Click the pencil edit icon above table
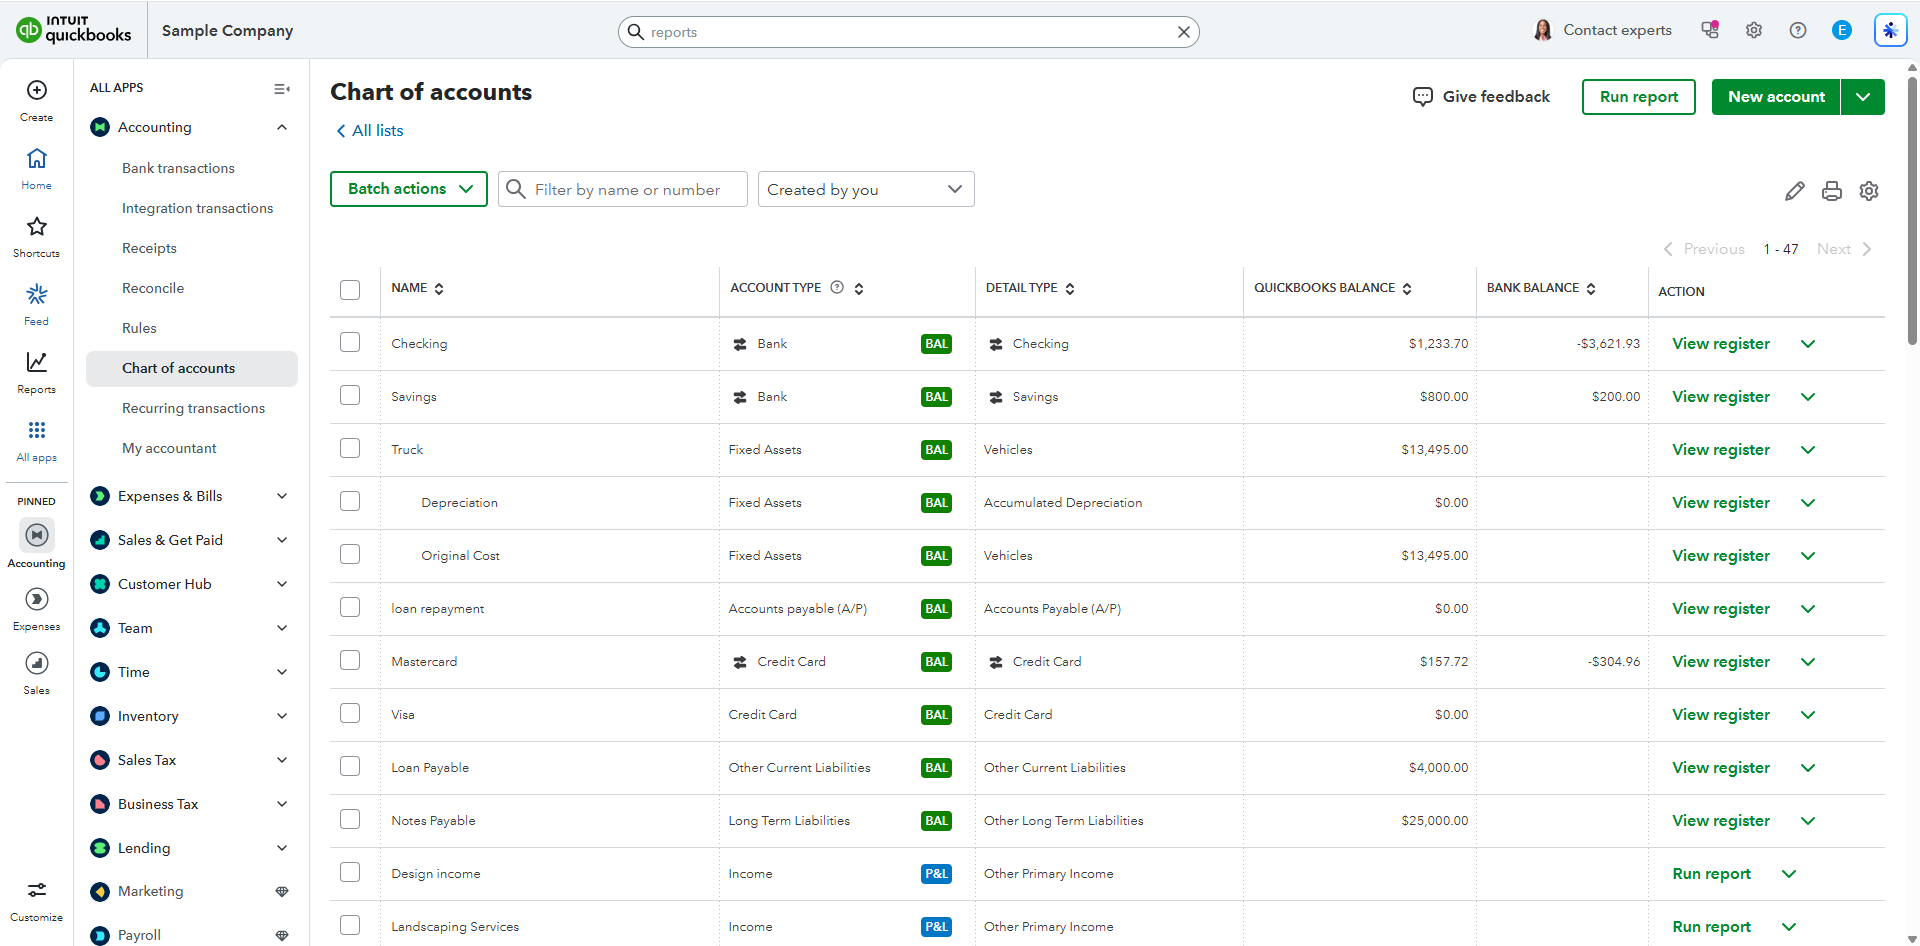This screenshot has width=1920, height=946. (1795, 191)
